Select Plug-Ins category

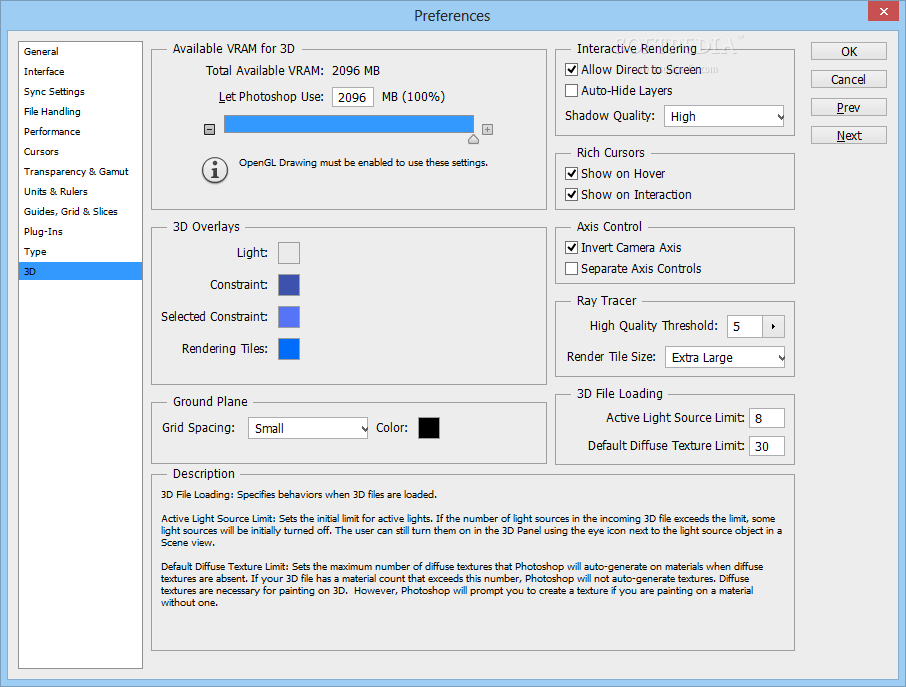tap(80, 232)
